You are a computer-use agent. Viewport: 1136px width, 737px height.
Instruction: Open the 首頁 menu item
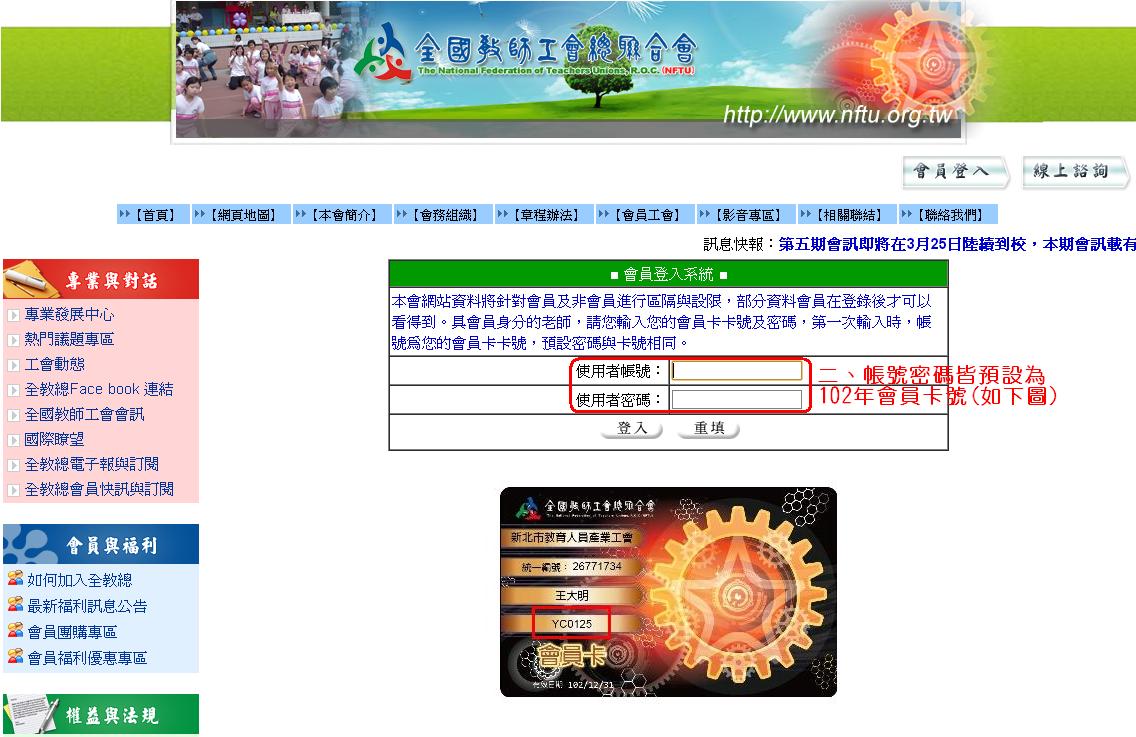click(154, 215)
